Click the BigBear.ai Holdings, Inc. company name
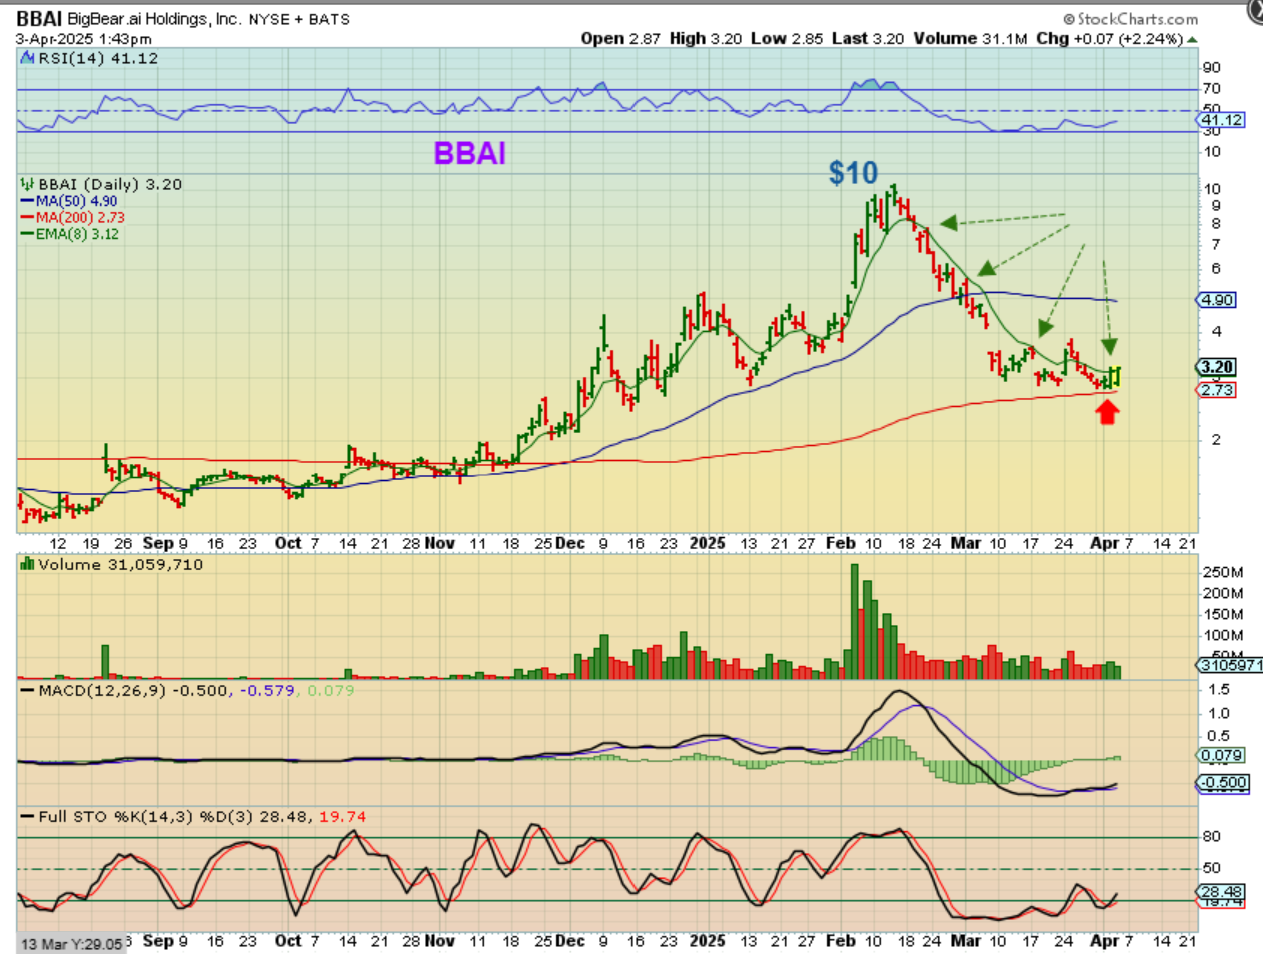The width and height of the screenshot is (1263, 954). tap(154, 19)
